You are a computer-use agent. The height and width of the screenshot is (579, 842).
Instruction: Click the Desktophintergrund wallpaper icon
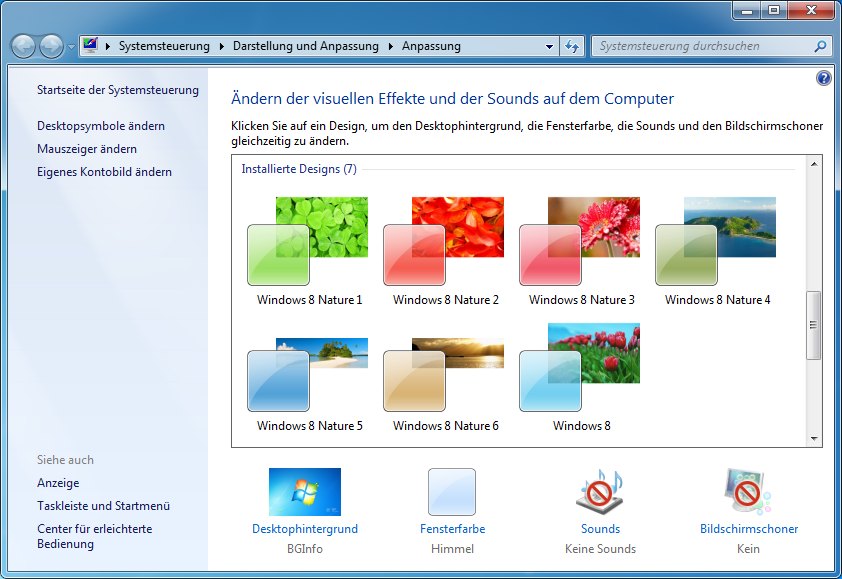pos(304,491)
